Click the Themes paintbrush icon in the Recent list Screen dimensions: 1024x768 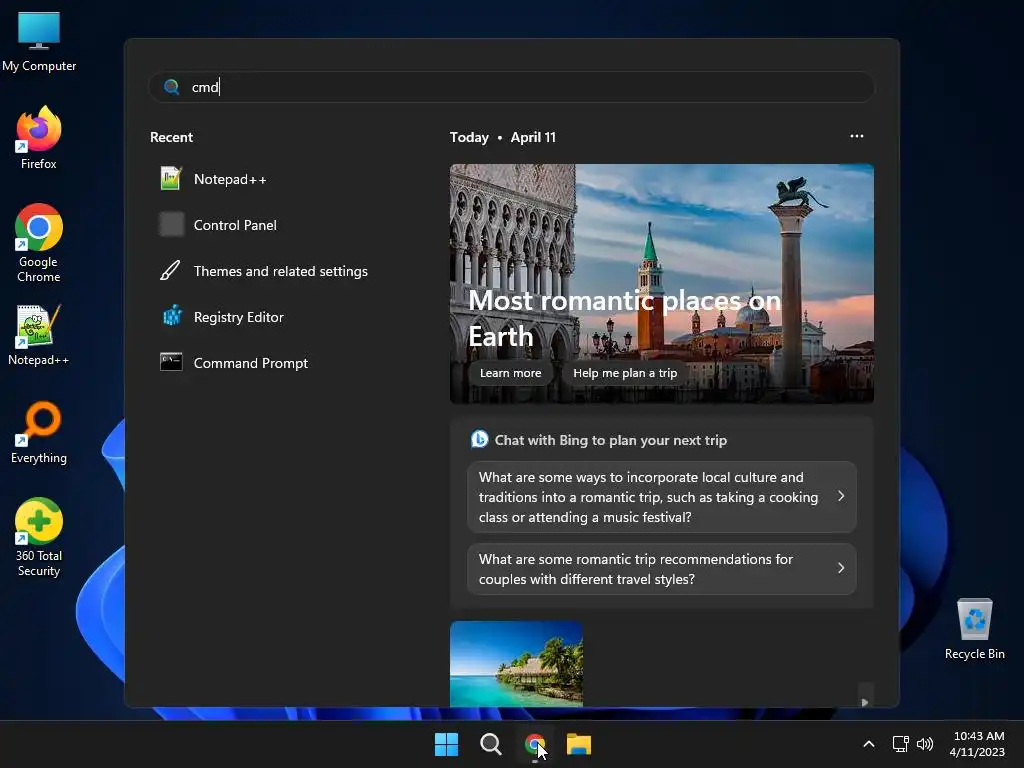(171, 270)
